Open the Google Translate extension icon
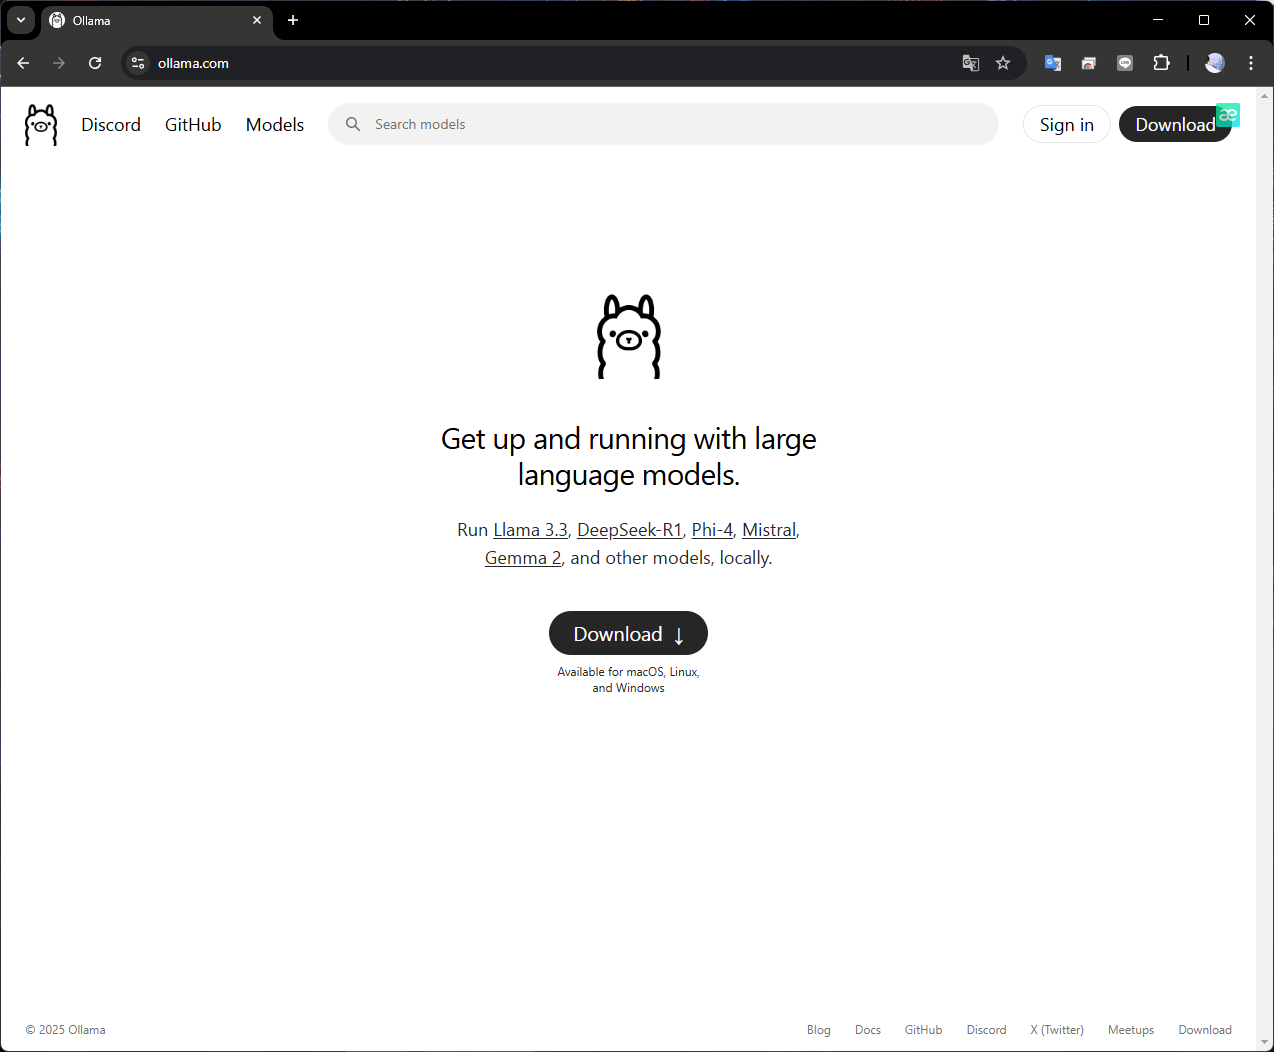 click(x=1053, y=63)
